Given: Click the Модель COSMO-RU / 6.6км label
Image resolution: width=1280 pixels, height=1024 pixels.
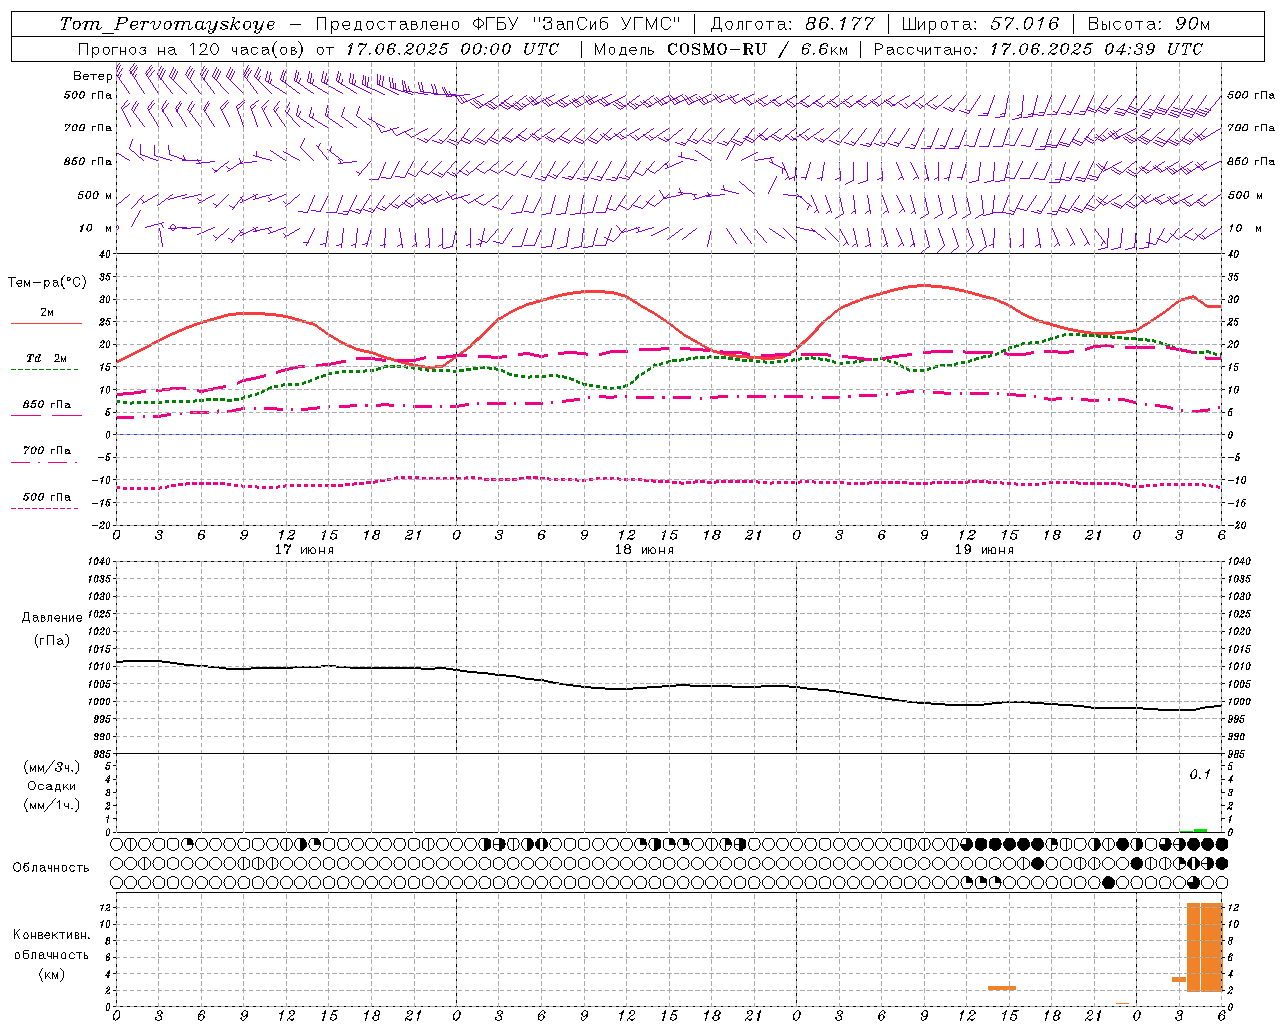Looking at the screenshot, I should (x=720, y=49).
